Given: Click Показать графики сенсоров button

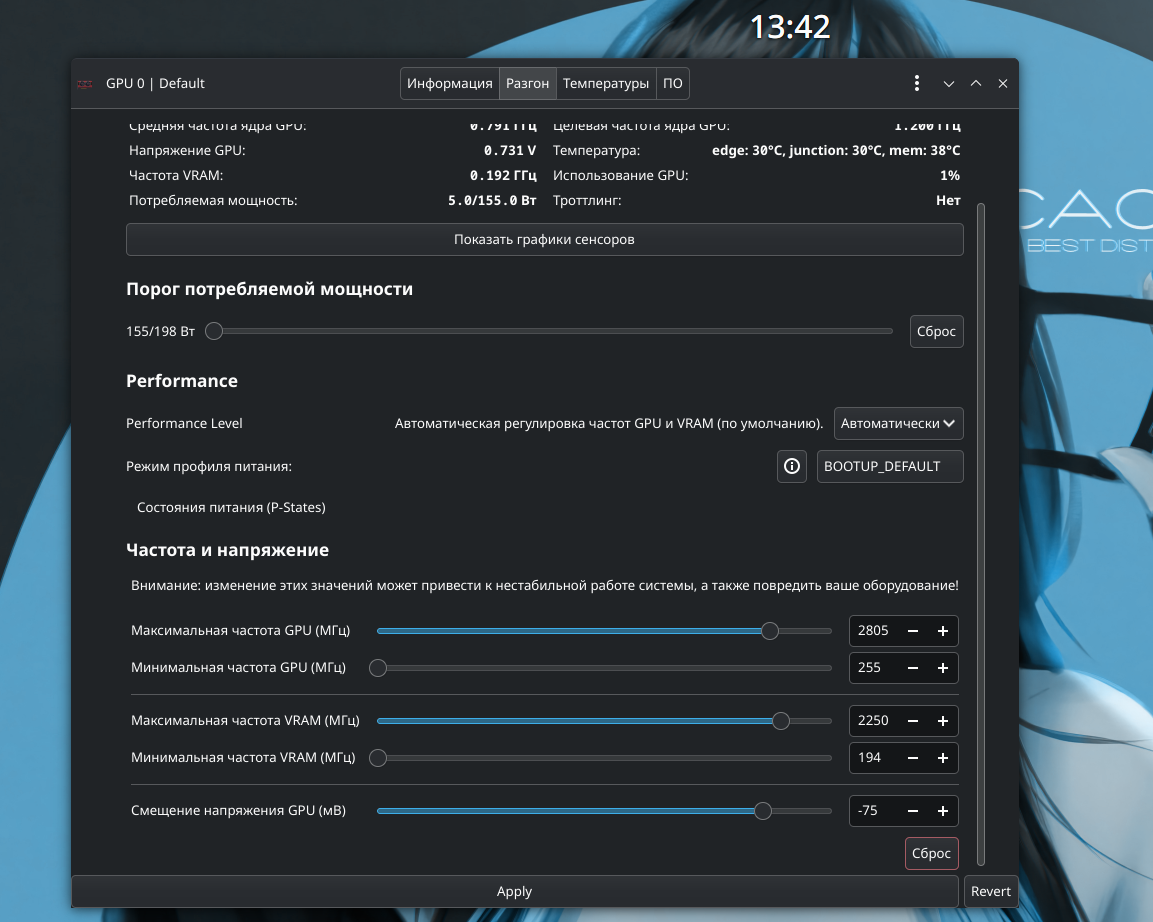Looking at the screenshot, I should [544, 240].
